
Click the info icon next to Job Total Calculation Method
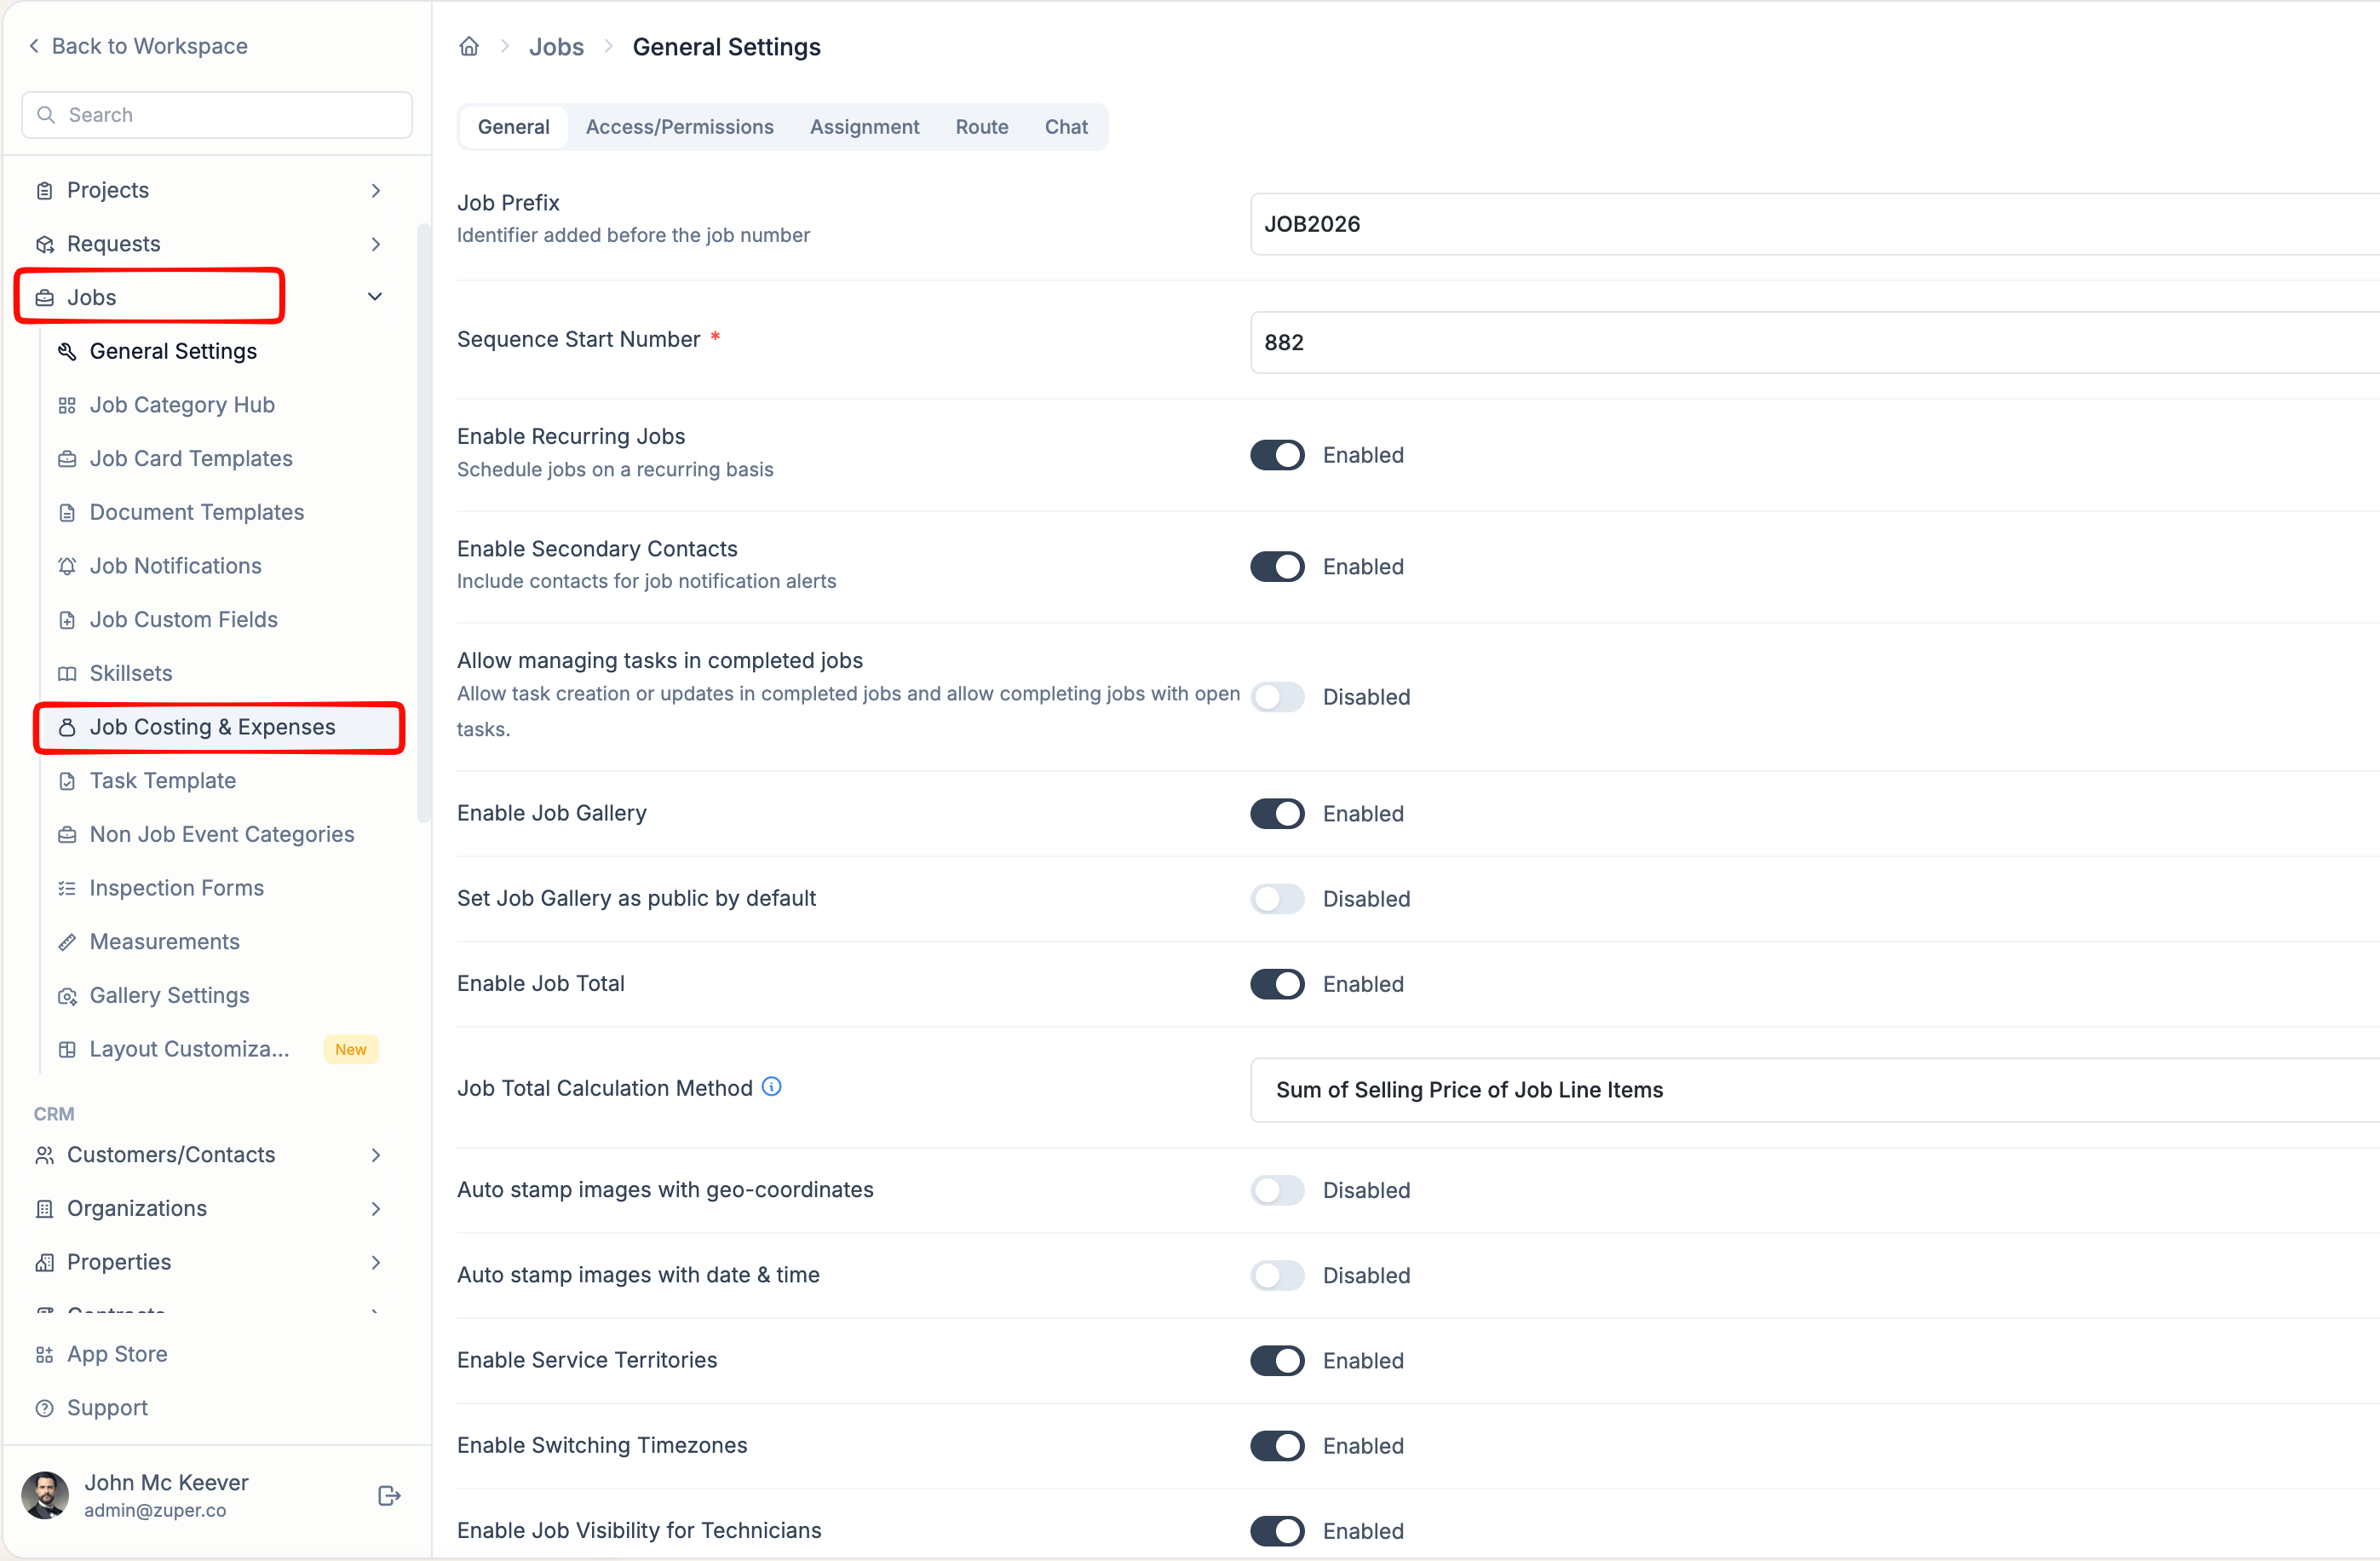coord(771,1086)
